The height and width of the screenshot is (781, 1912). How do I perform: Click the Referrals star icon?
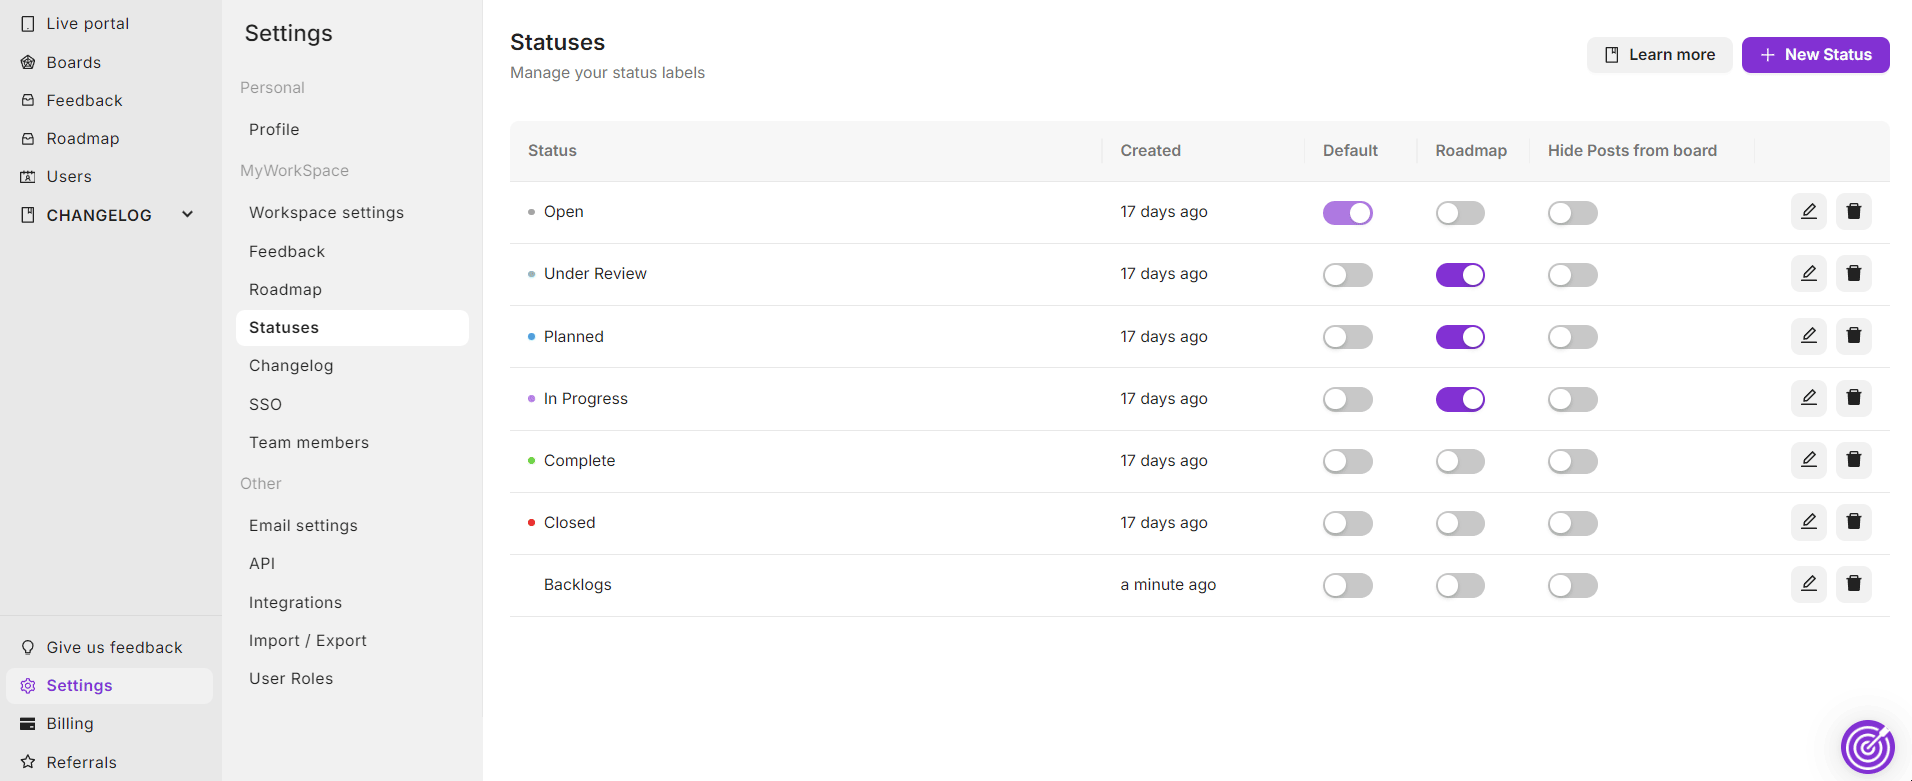click(x=28, y=762)
